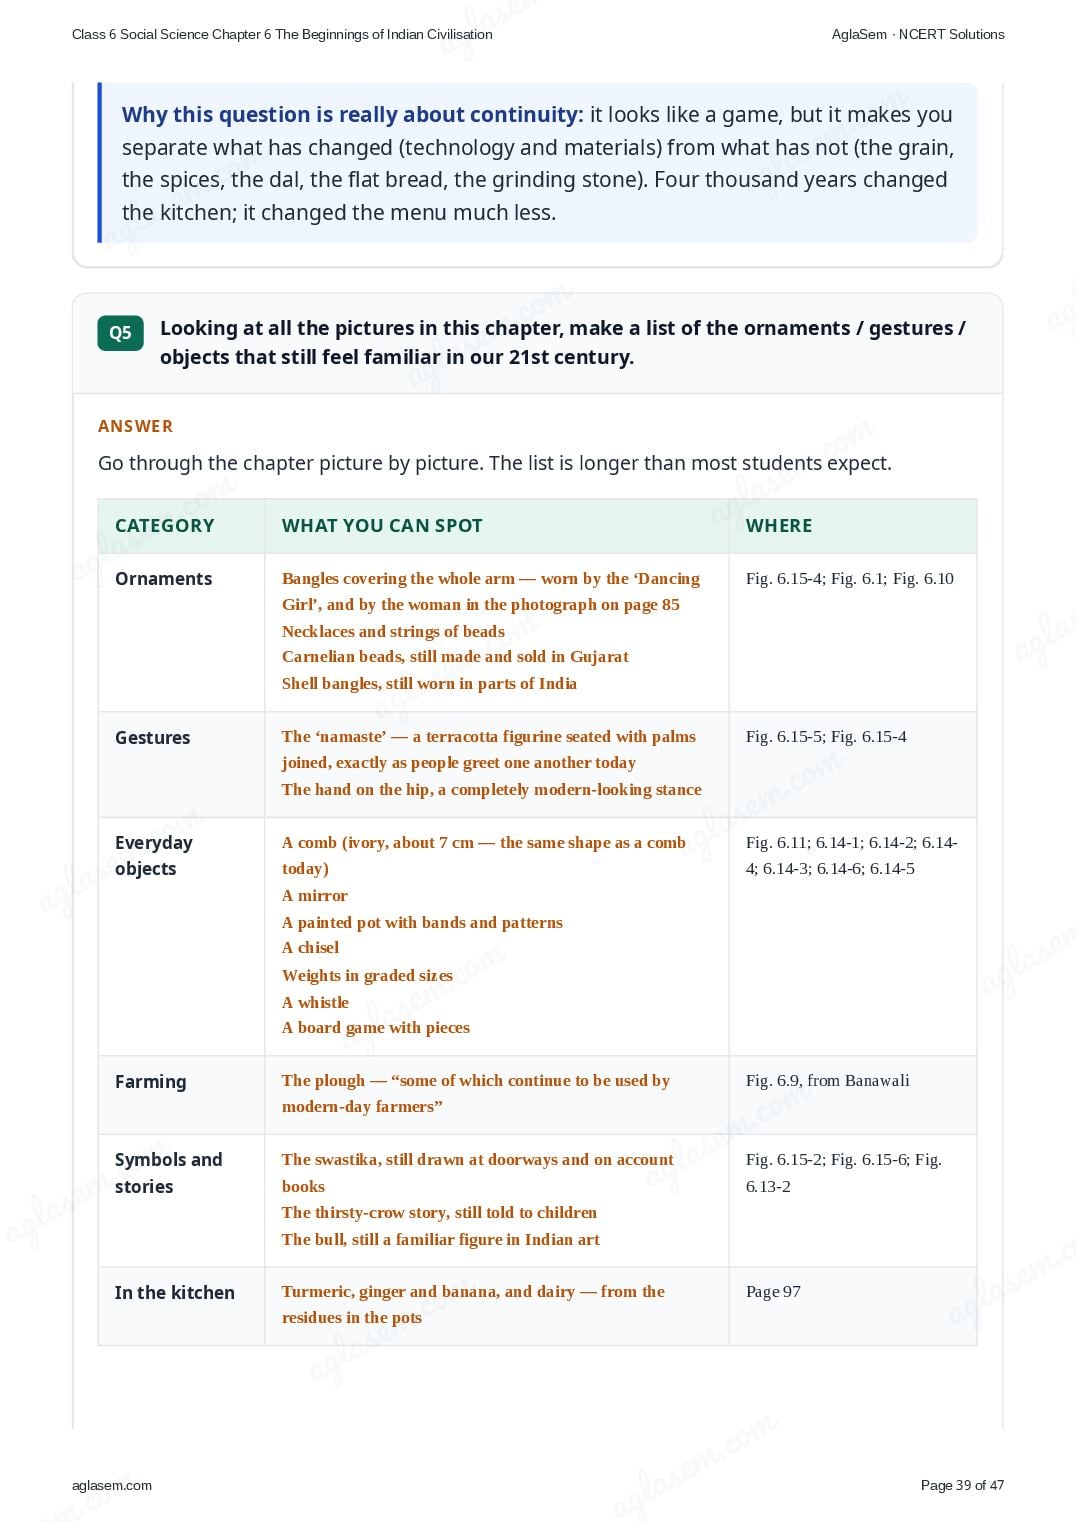Click the AglaSem · NCERT Solutions header text
The image size is (1076, 1522).
[918, 34]
